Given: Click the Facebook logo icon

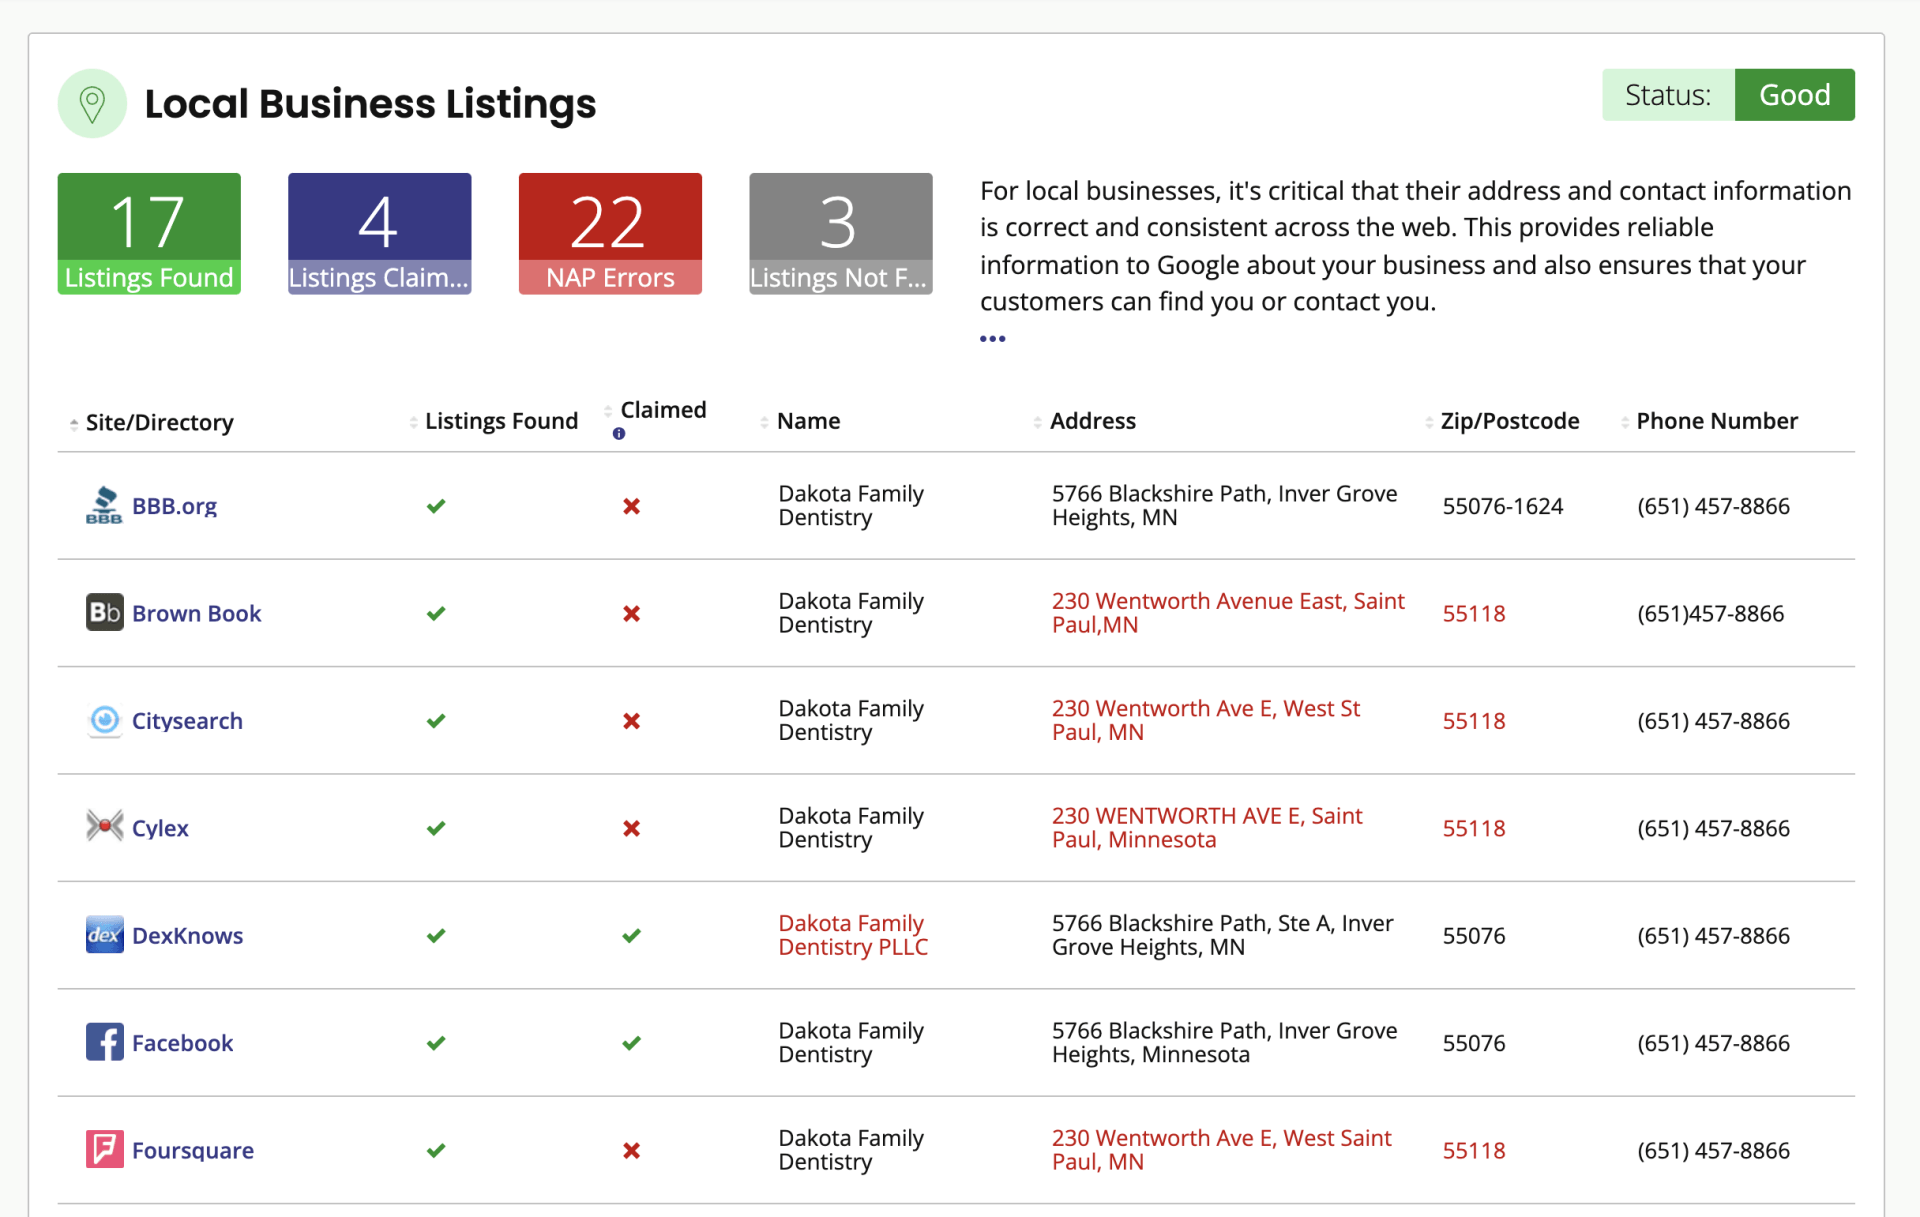Looking at the screenshot, I should [x=104, y=1042].
